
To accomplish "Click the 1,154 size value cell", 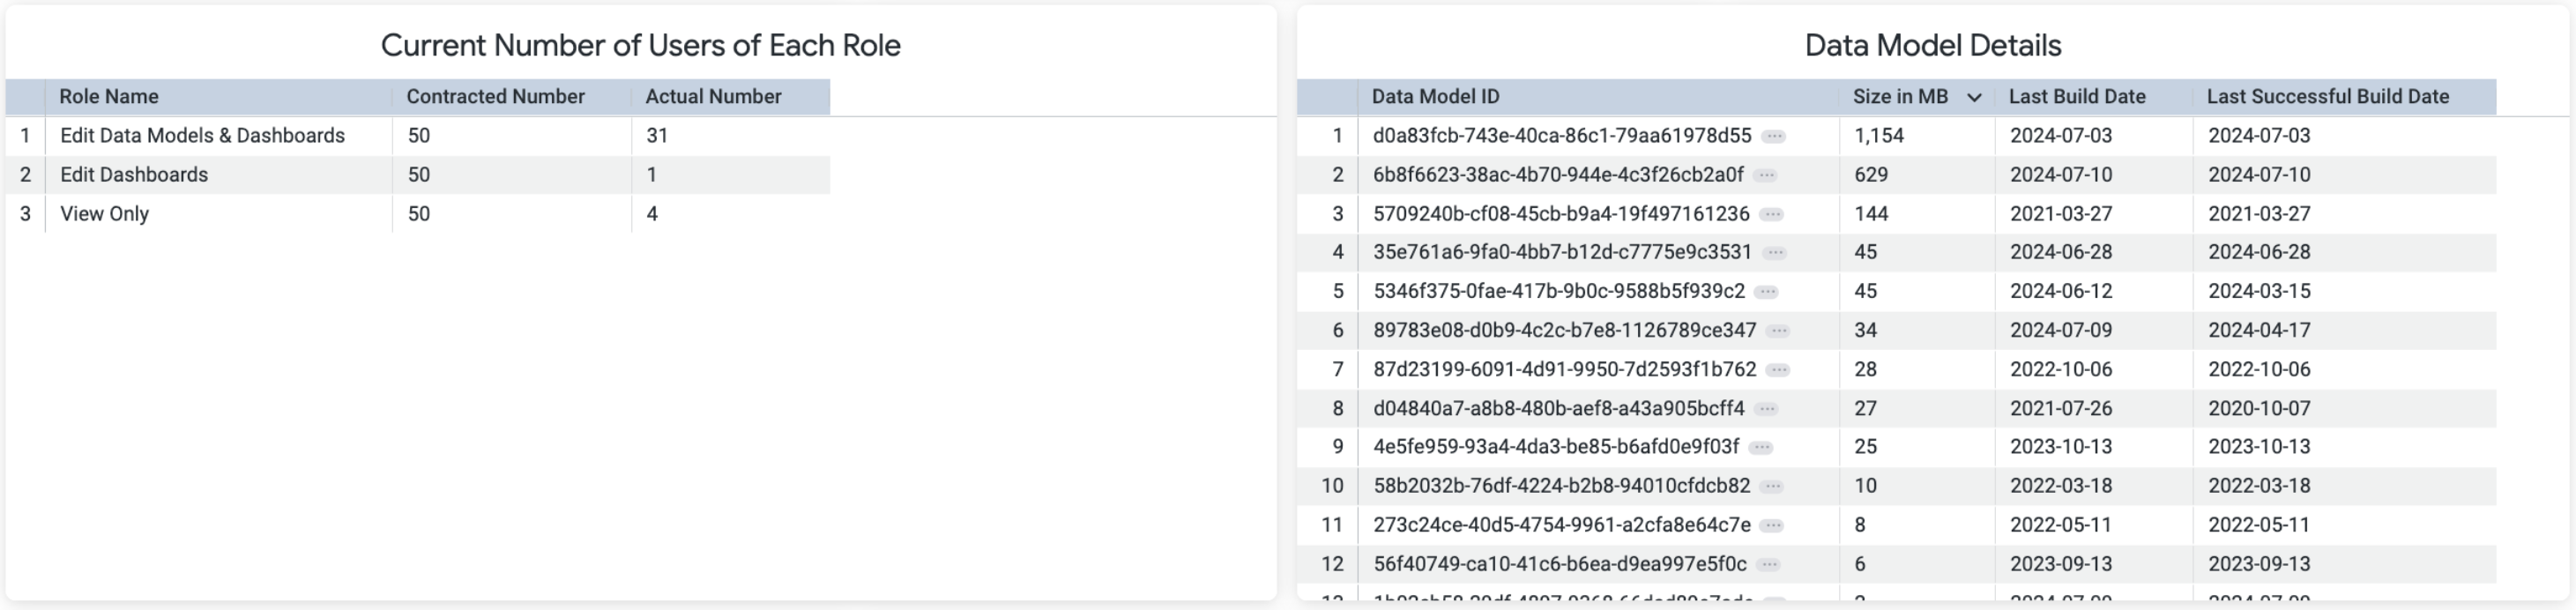I will tap(1878, 136).
